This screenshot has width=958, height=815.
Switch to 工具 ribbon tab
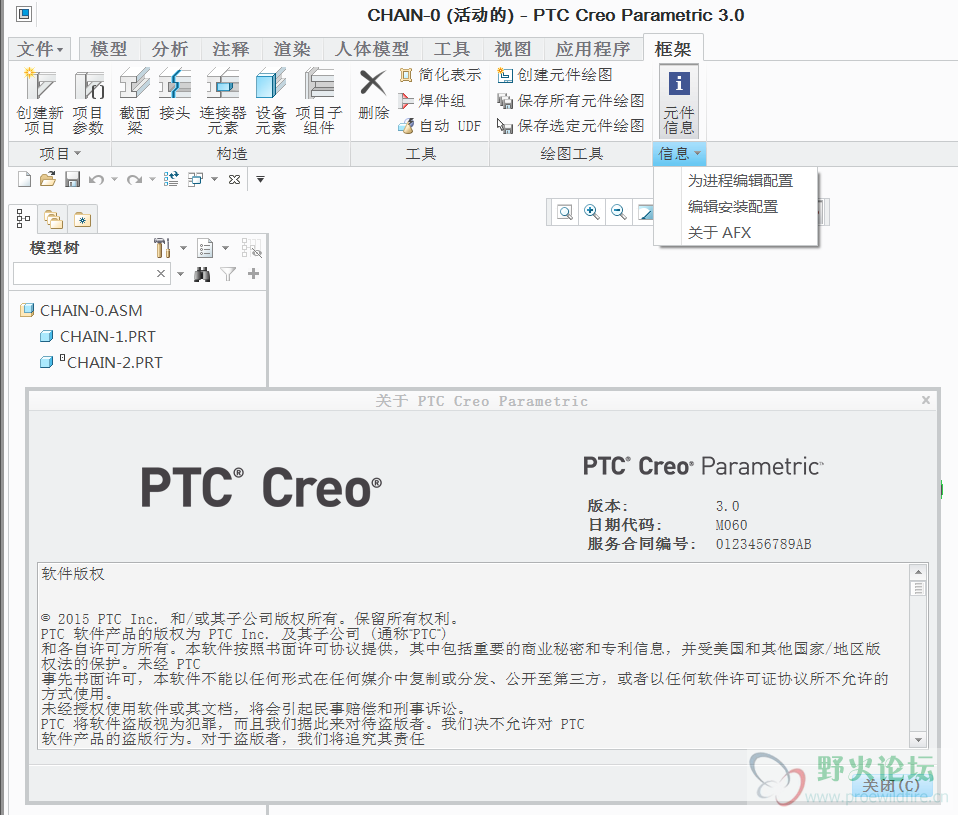click(x=452, y=49)
